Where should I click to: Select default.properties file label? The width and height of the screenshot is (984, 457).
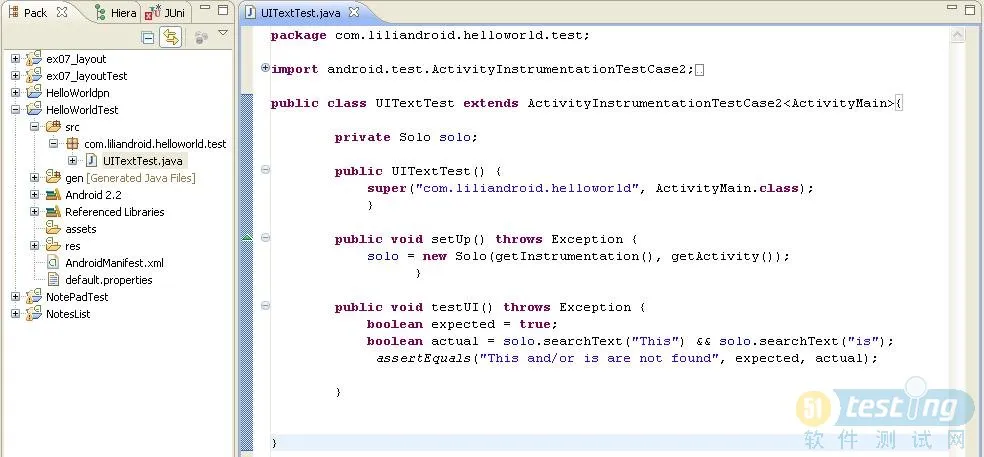point(109,280)
